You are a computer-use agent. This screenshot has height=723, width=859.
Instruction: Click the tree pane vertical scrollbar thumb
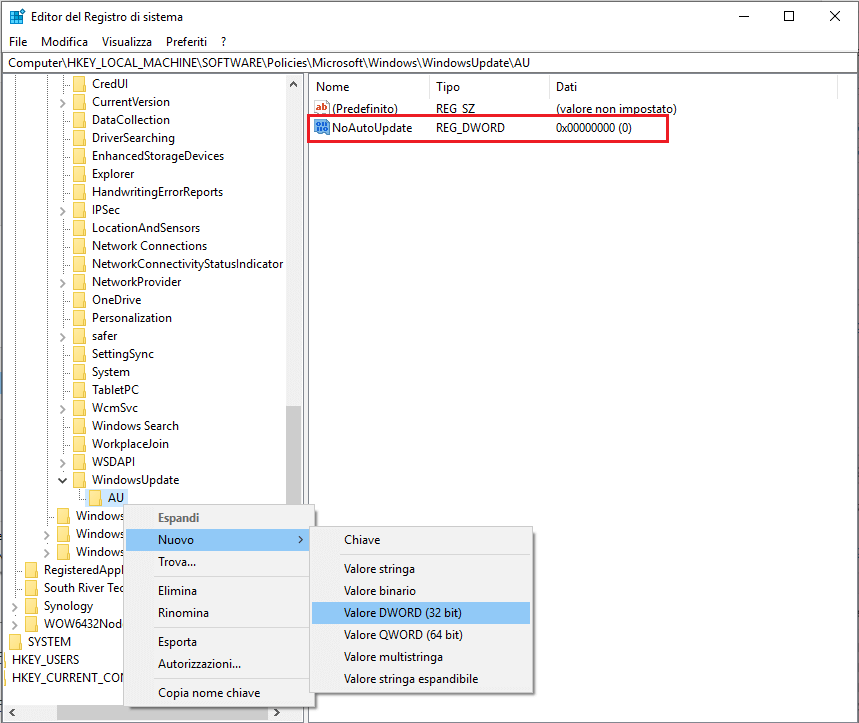[294, 455]
